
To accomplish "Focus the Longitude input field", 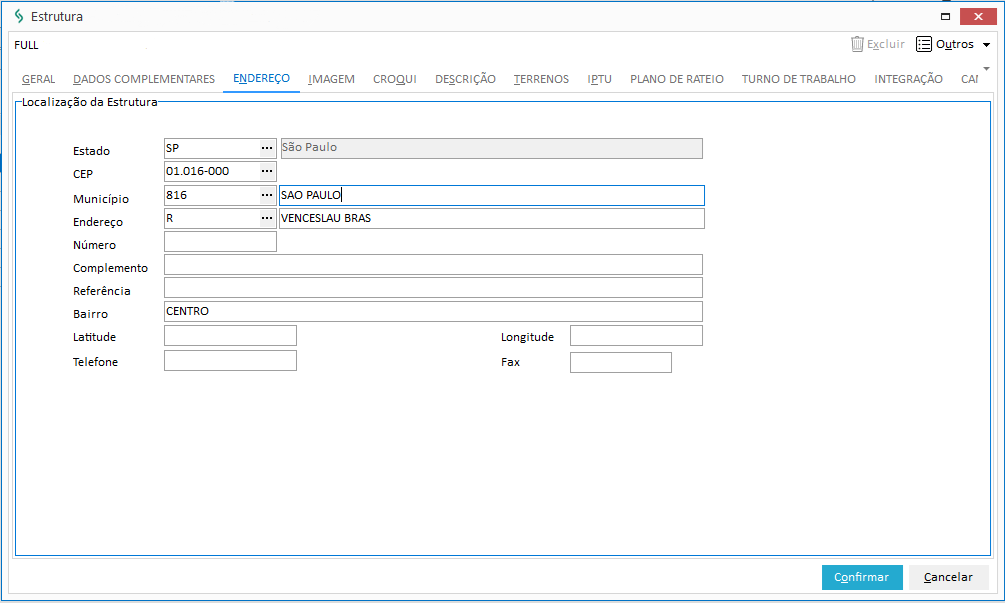I will (636, 335).
